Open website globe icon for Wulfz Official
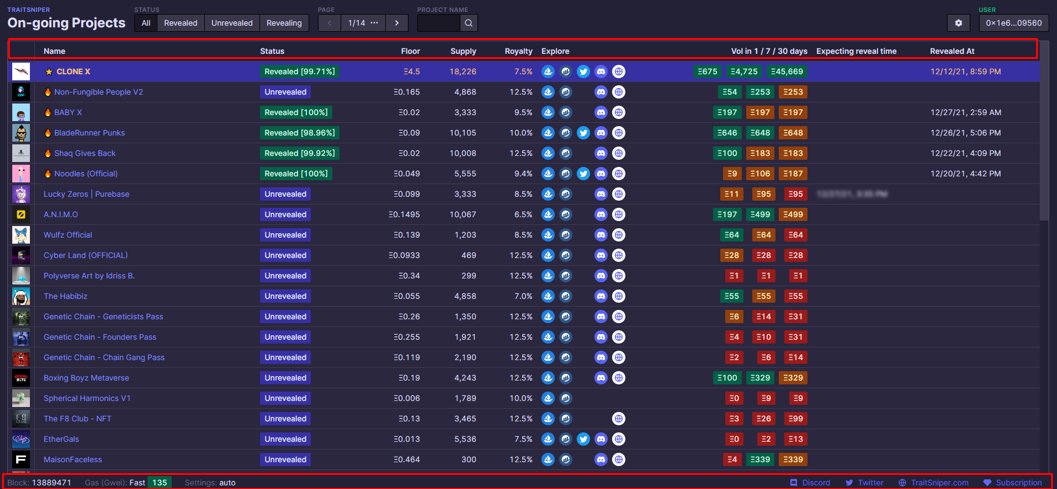 (618, 235)
